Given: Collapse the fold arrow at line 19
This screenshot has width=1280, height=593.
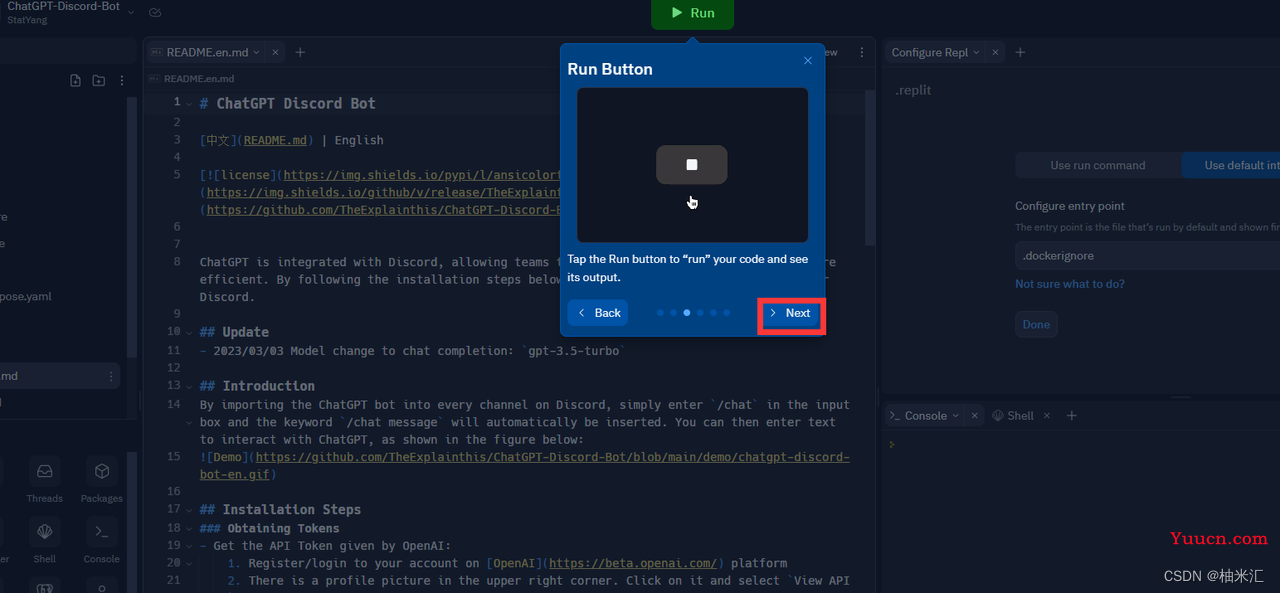Looking at the screenshot, I should point(190,546).
